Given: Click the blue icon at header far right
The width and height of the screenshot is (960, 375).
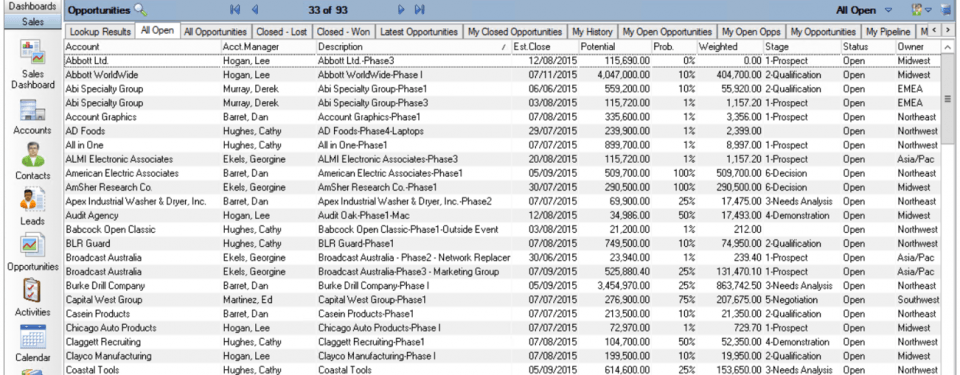Looking at the screenshot, I should point(945,10).
